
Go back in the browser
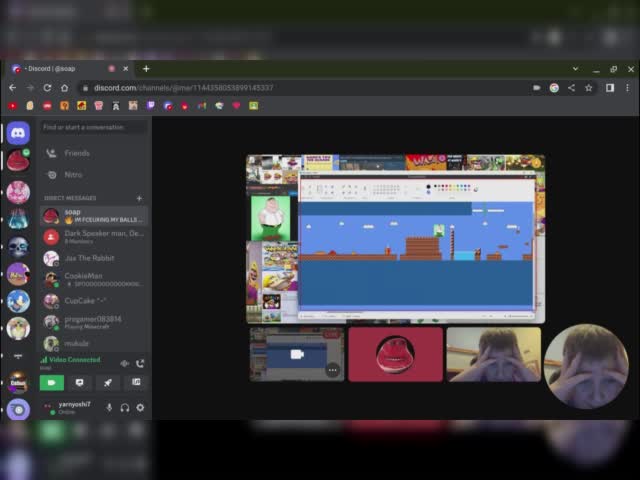pyautogui.click(x=13, y=88)
